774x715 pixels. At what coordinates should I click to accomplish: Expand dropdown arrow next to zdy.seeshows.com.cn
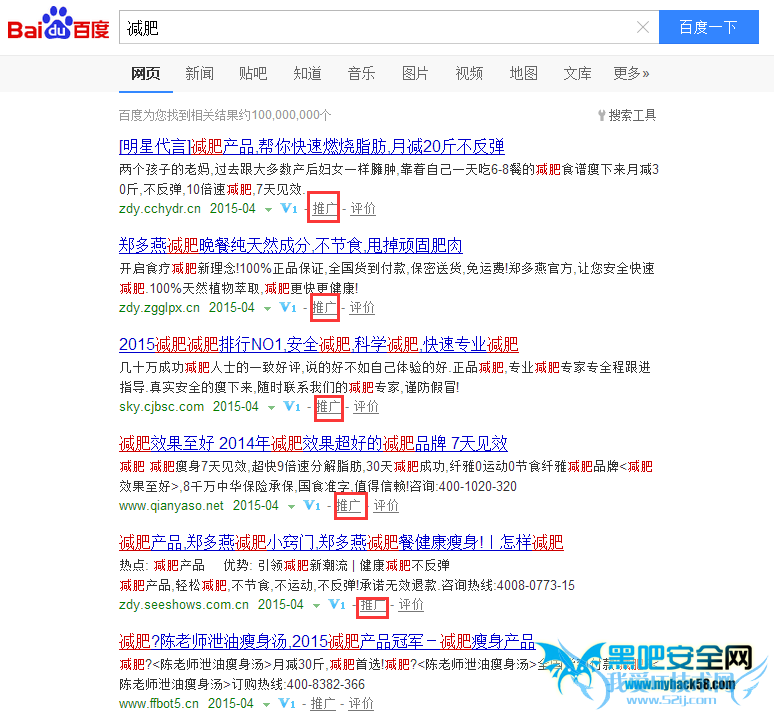316,606
